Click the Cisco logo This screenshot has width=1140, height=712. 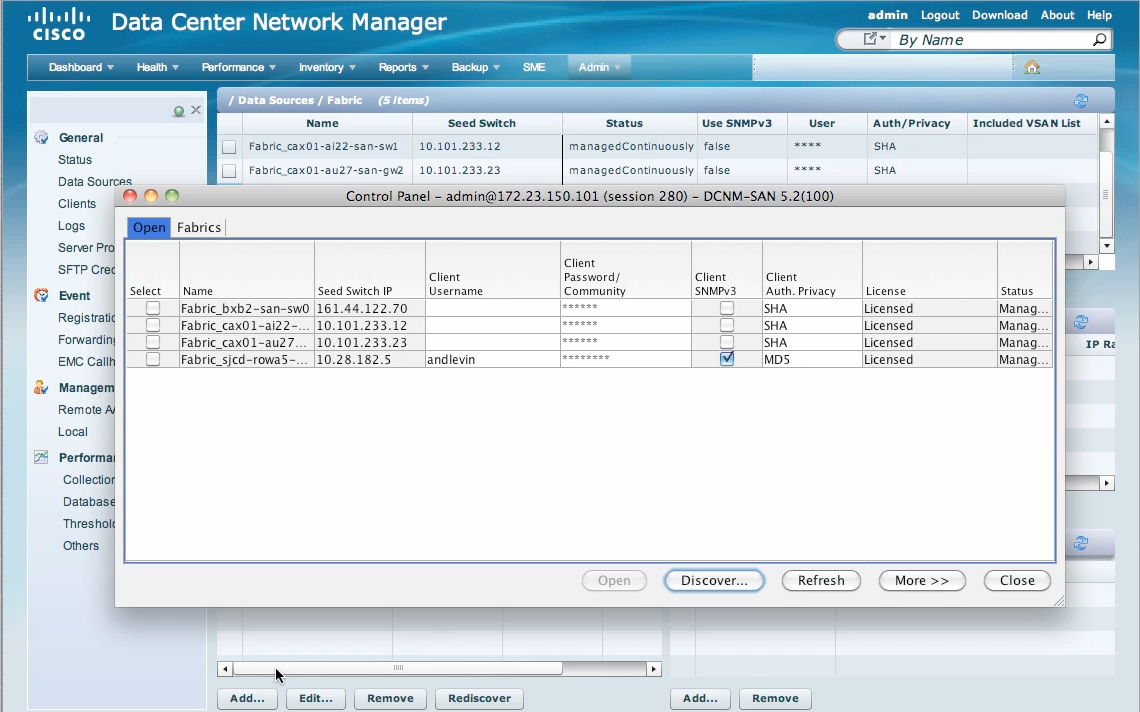tap(59, 24)
